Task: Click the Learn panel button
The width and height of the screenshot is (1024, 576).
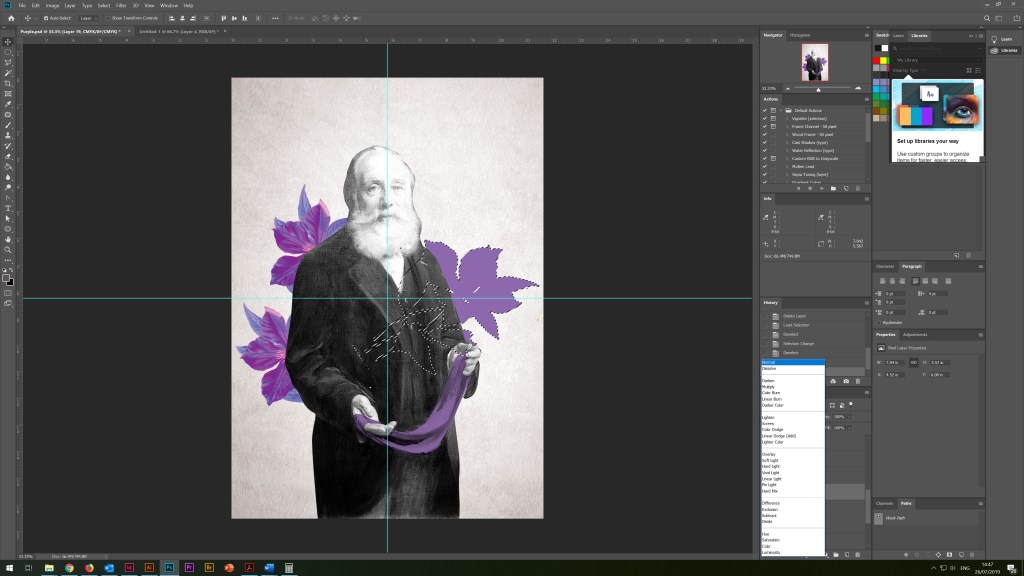Action: (x=1002, y=39)
